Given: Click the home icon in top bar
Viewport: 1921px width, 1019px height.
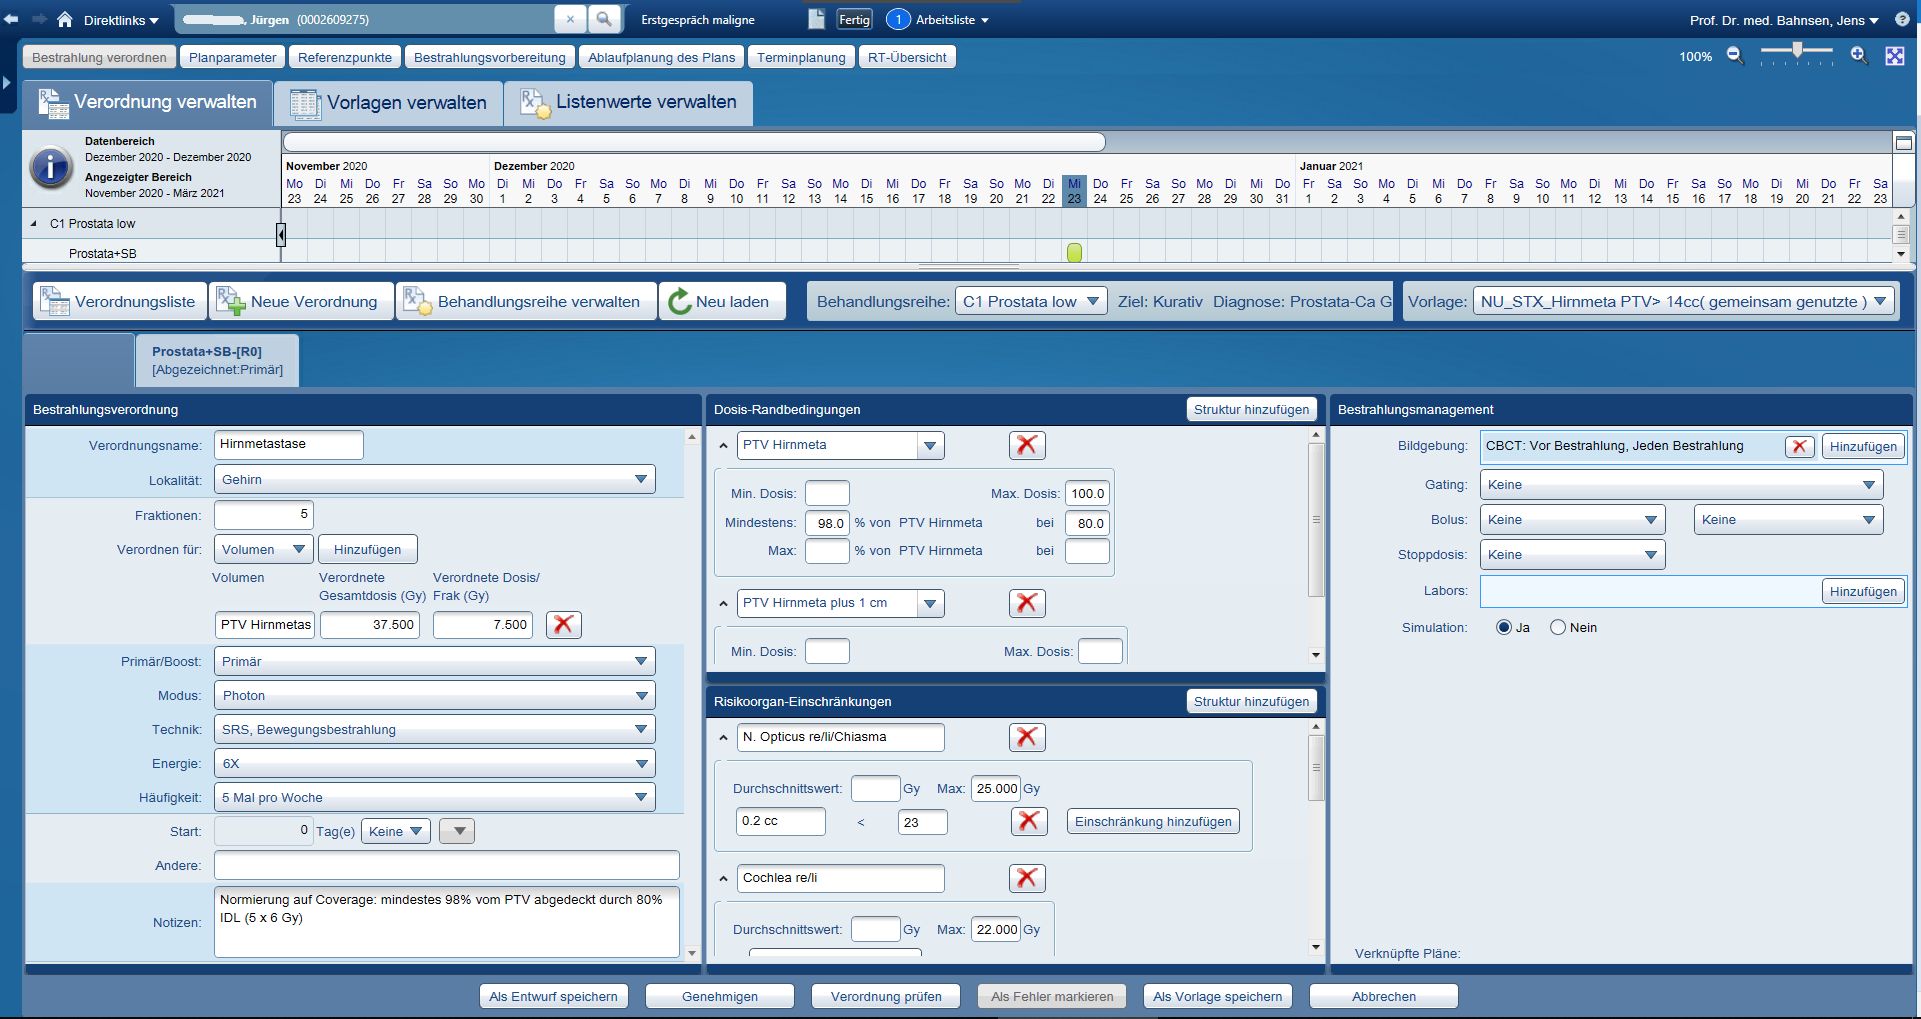Looking at the screenshot, I should tap(65, 19).
